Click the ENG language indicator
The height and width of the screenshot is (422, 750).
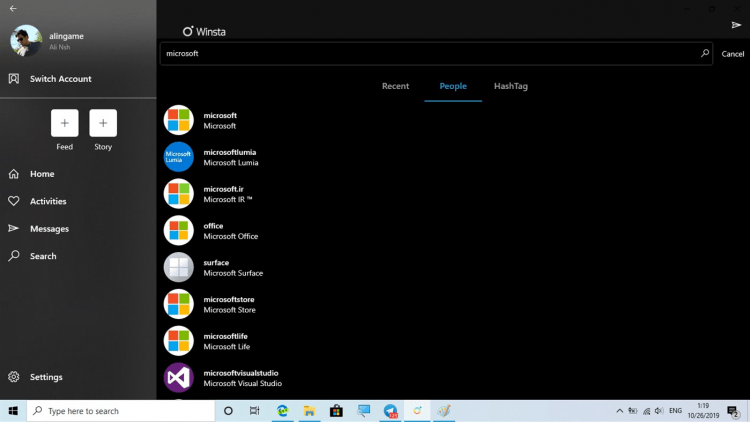click(675, 411)
